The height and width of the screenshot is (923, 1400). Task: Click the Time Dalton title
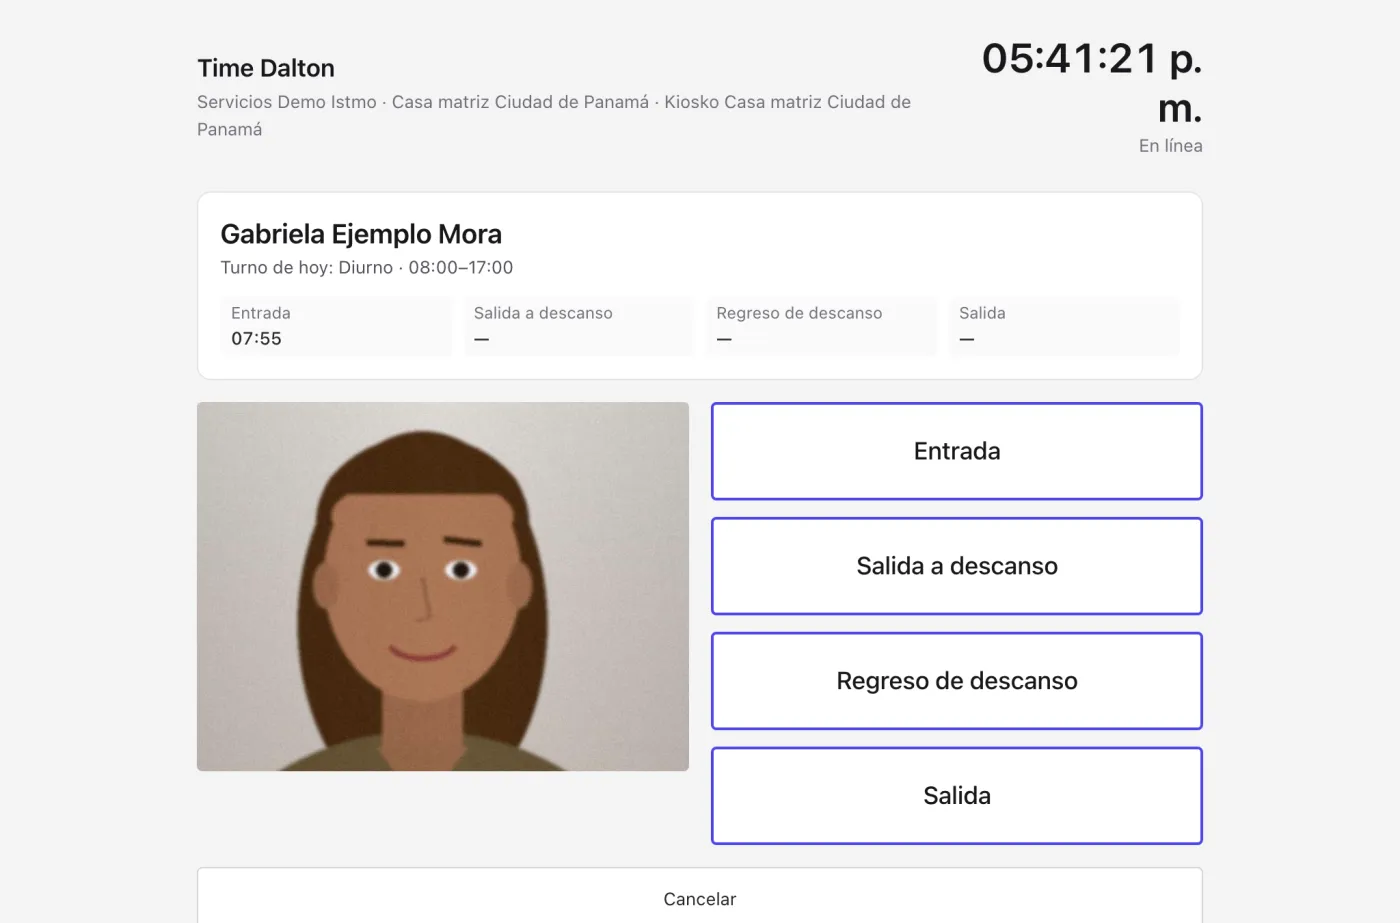(266, 68)
